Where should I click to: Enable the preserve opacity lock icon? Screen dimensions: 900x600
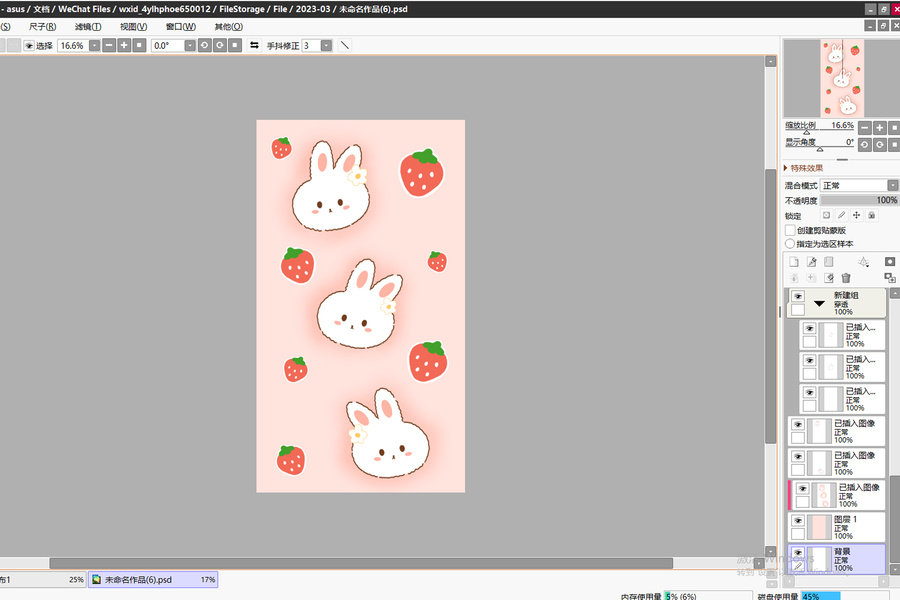coord(827,215)
